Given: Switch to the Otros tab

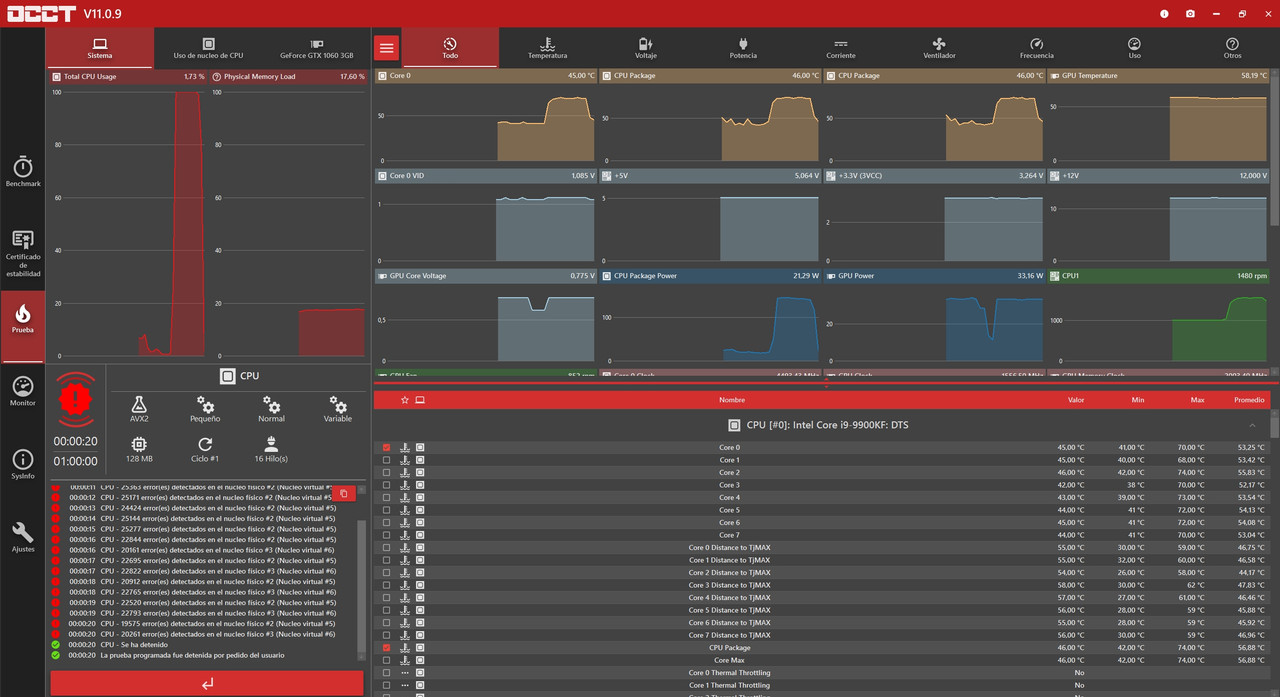Looking at the screenshot, I should click(x=1232, y=48).
